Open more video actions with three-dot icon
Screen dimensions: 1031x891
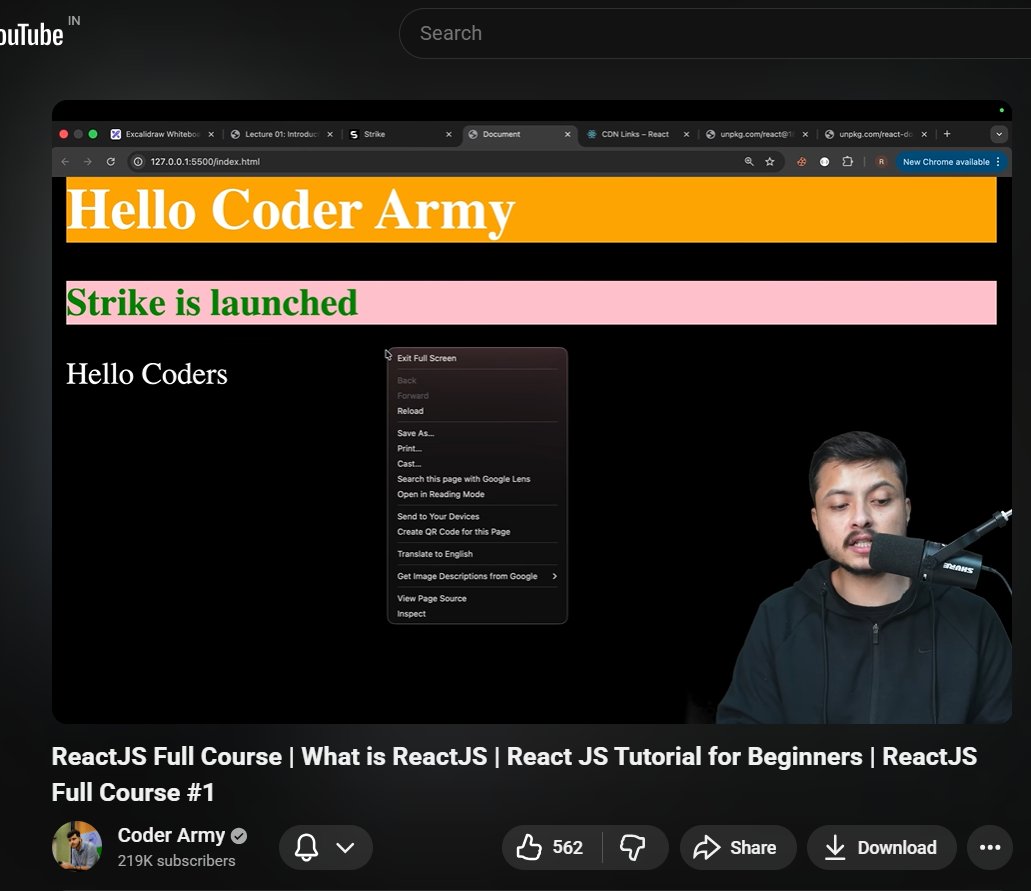pos(989,847)
